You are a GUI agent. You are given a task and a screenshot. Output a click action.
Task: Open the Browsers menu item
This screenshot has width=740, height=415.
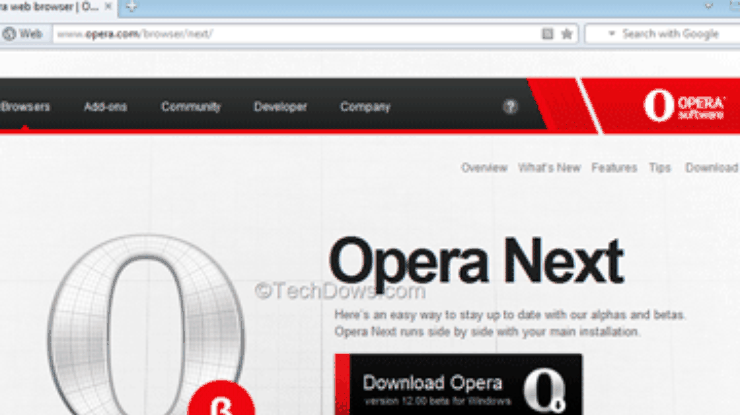click(25, 107)
